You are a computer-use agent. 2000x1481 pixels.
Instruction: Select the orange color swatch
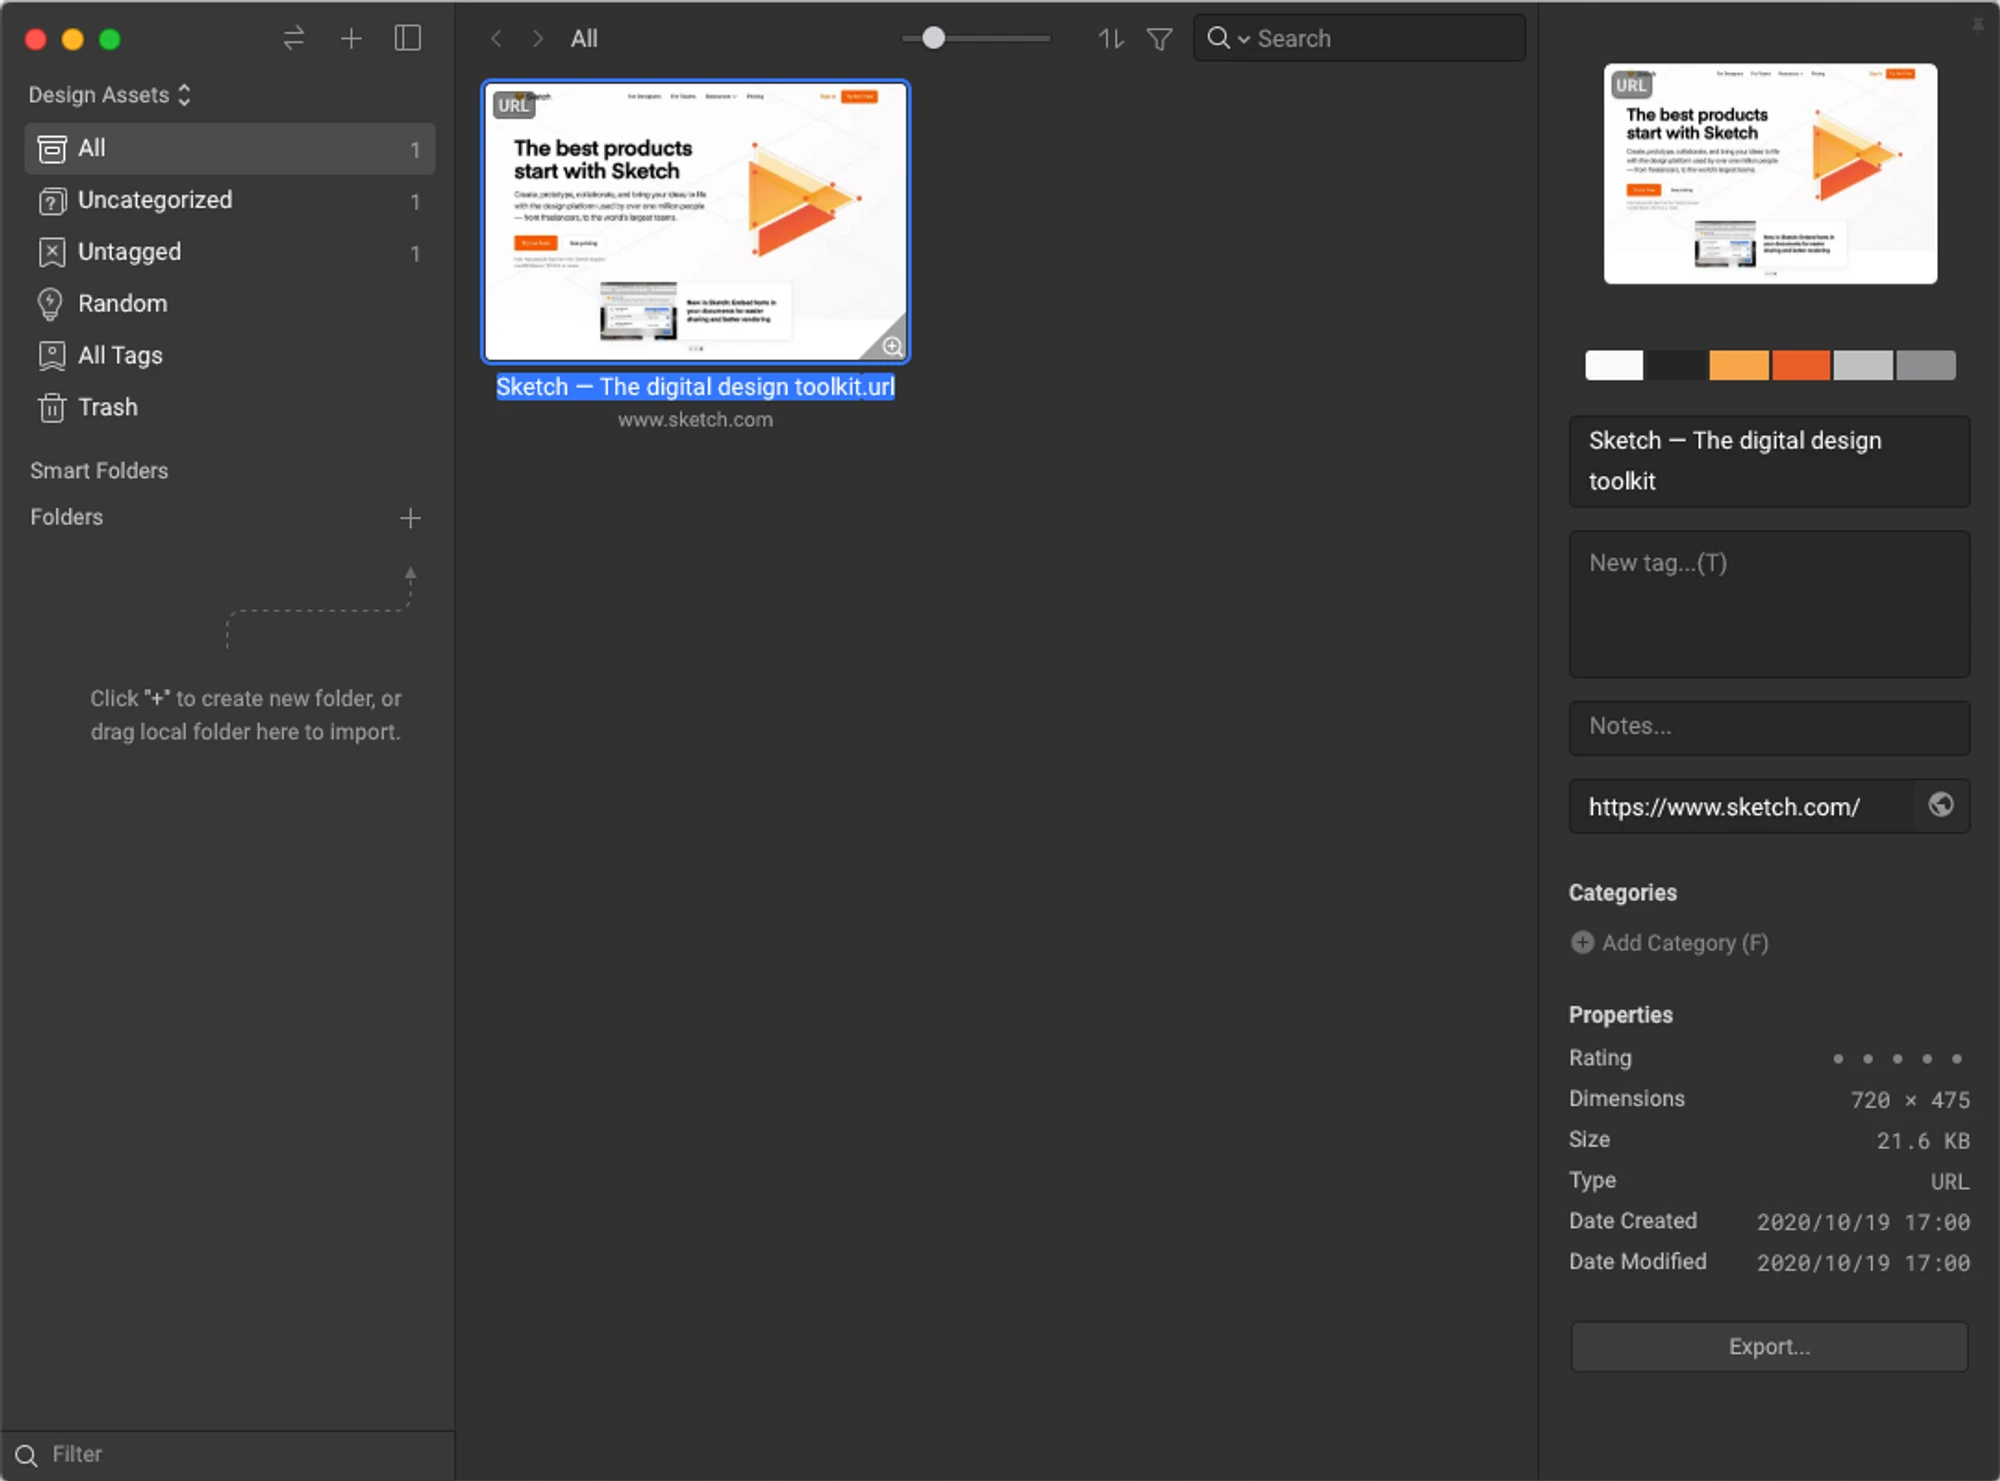[1740, 365]
